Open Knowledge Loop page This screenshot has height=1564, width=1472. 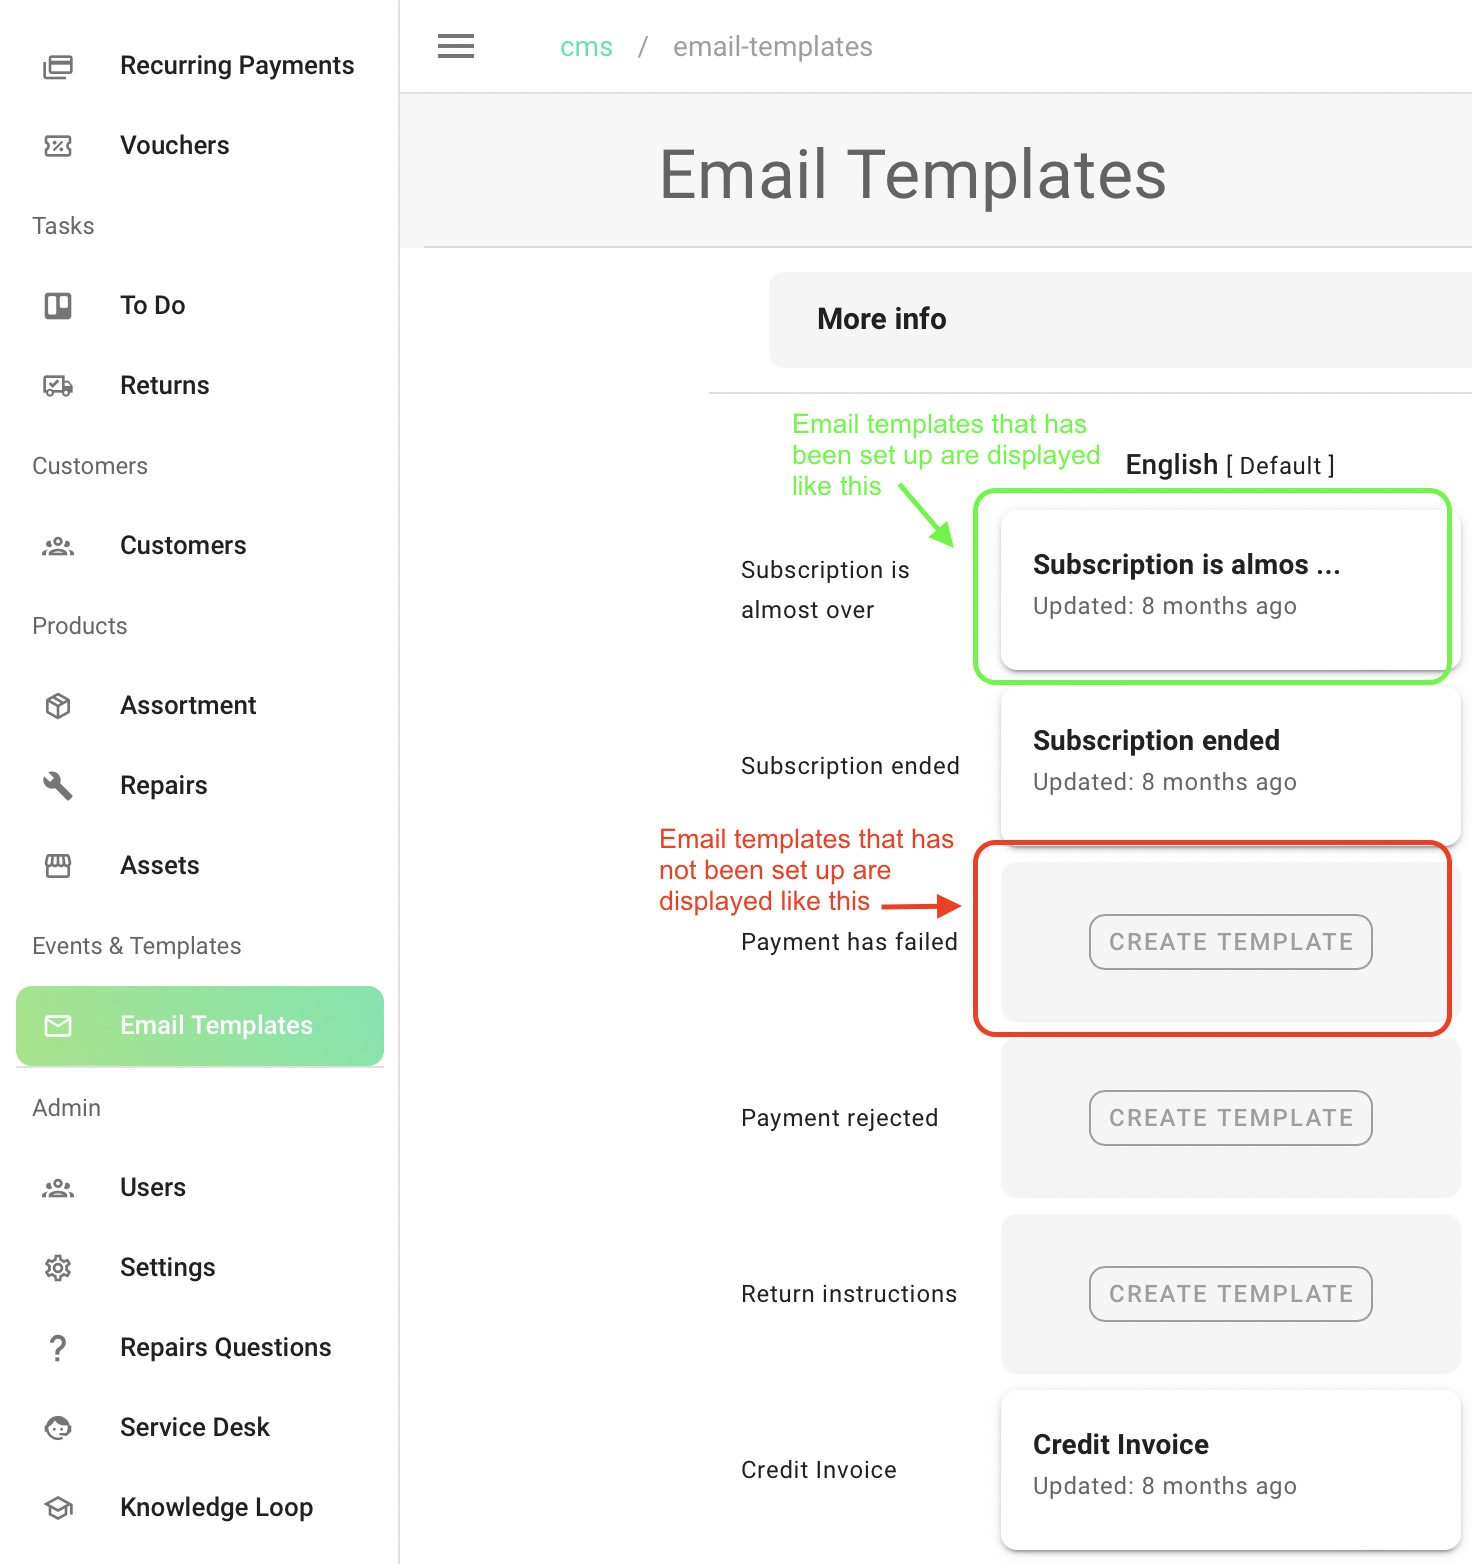pos(200,1508)
